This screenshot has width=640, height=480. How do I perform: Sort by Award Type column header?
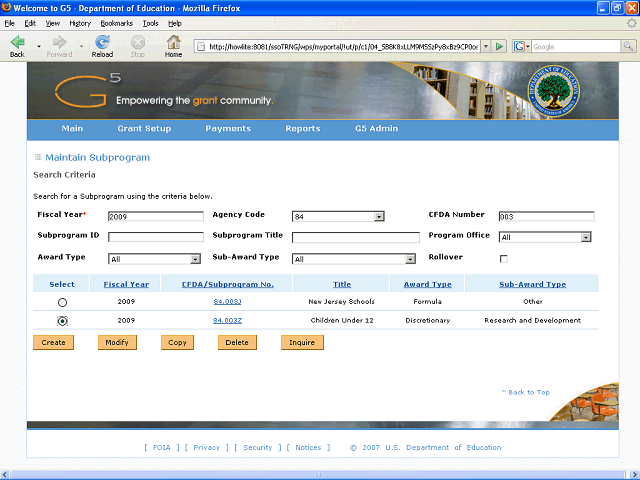pos(427,284)
